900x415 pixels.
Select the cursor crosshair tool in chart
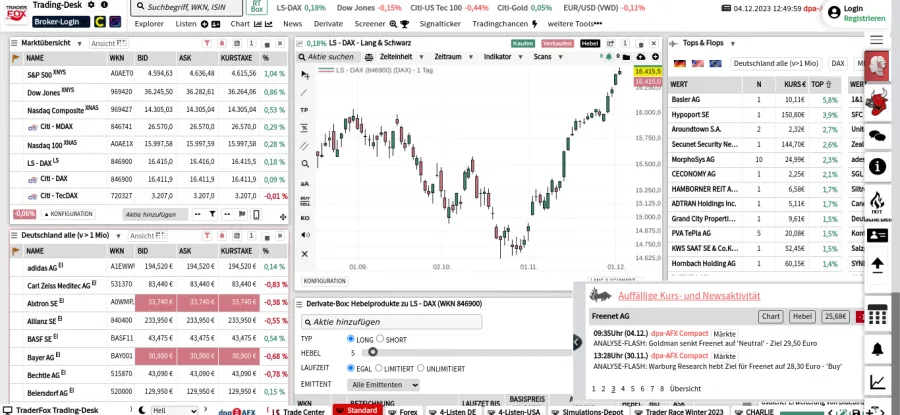pos(305,75)
